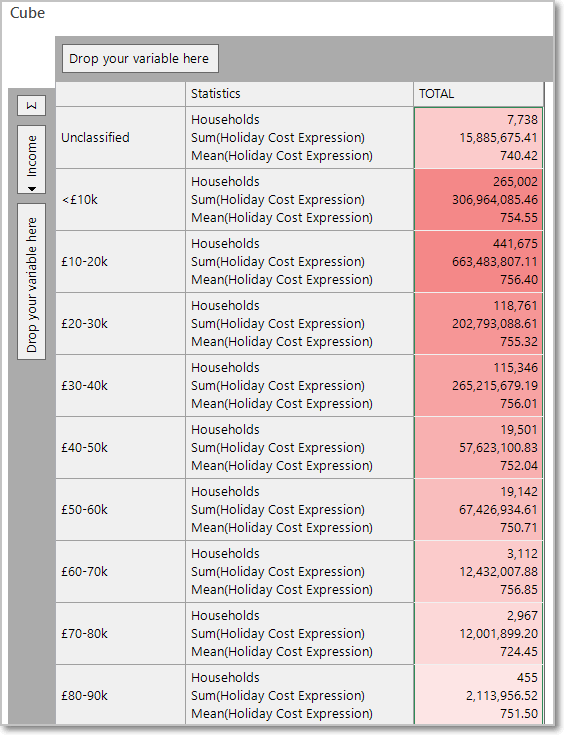Select the £60-70k income row header
Image resolution: width=564 pixels, height=735 pixels.
(x=120, y=571)
